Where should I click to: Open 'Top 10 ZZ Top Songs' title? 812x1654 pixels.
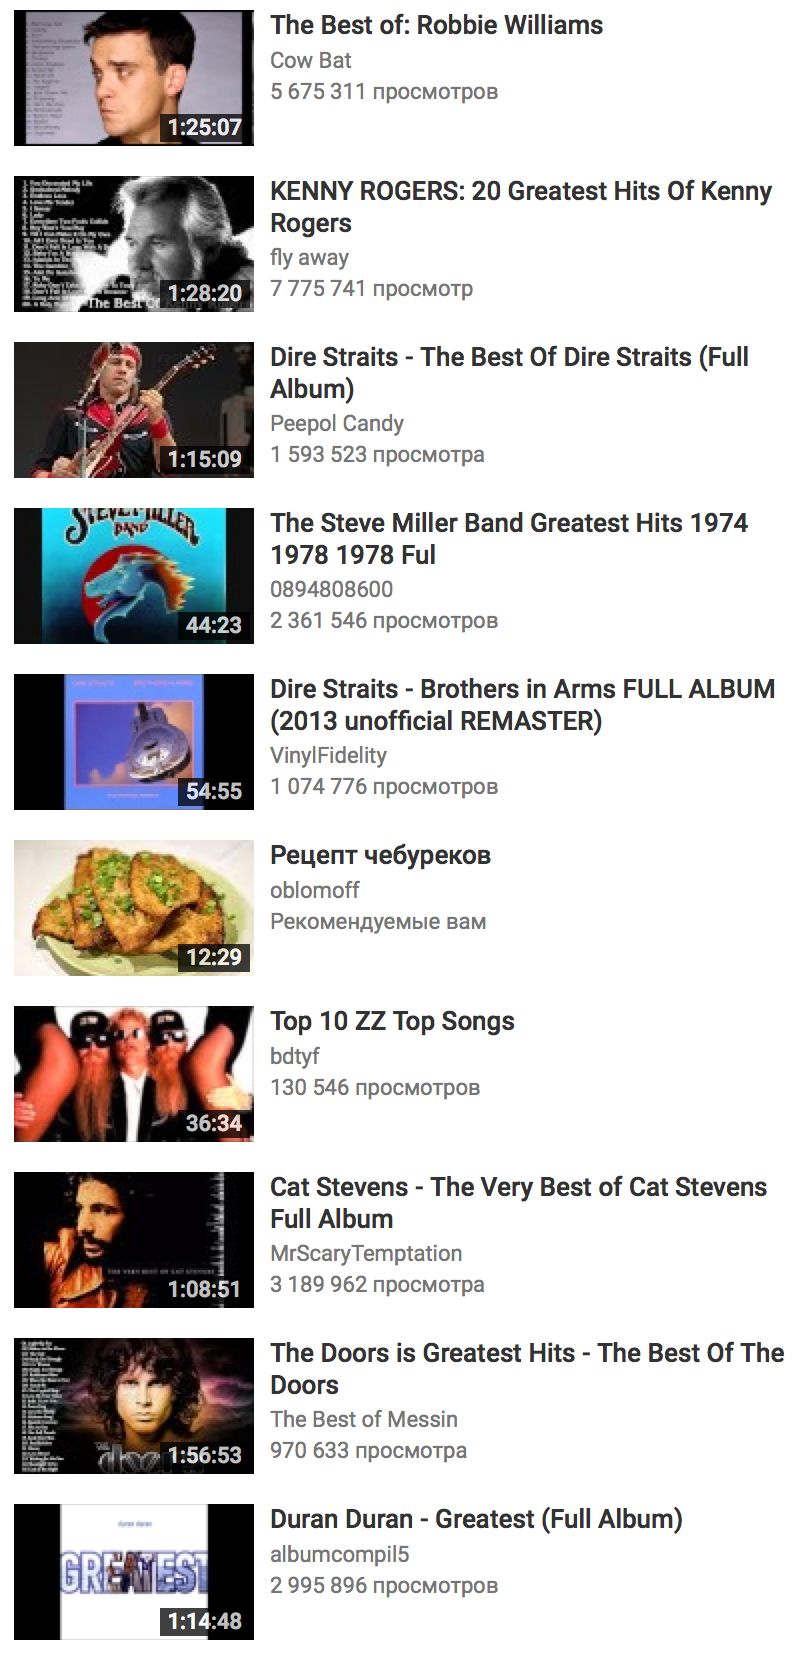click(392, 1021)
